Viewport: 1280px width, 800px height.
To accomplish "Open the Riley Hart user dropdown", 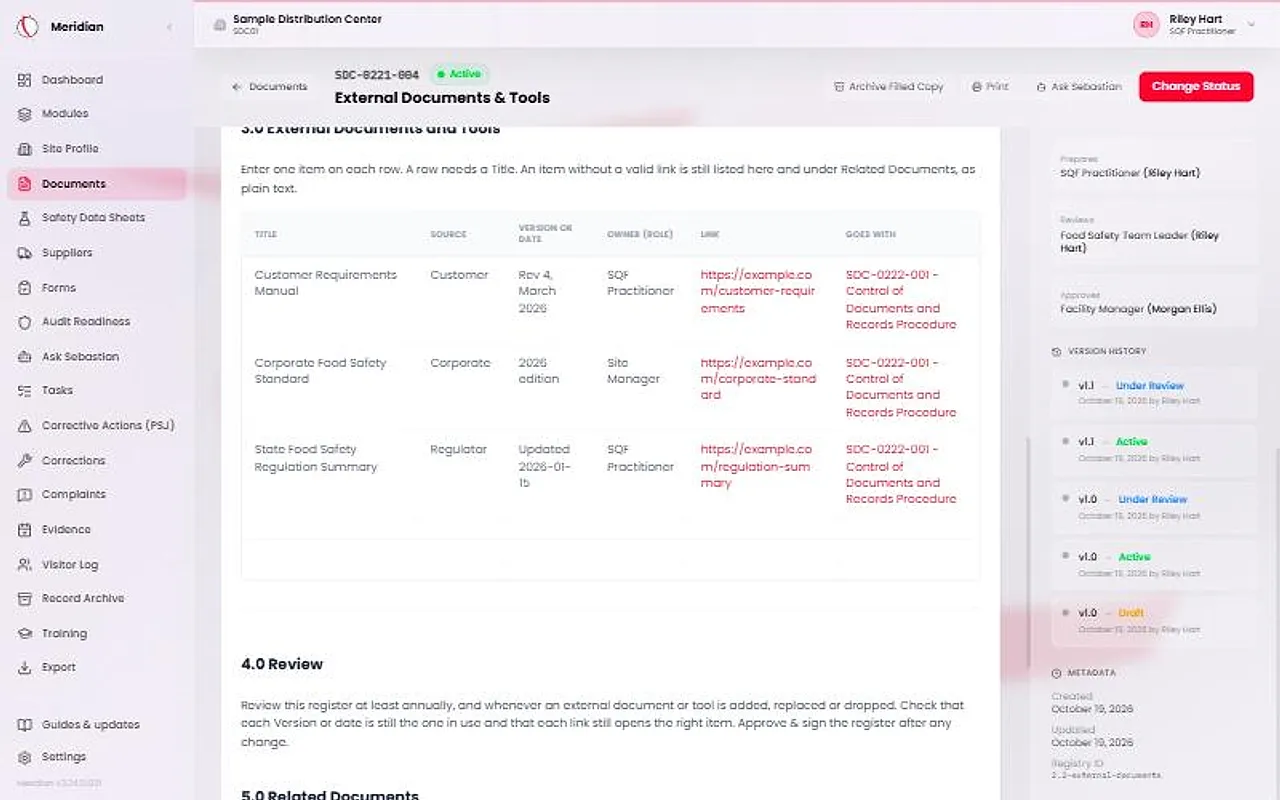I will [1195, 25].
